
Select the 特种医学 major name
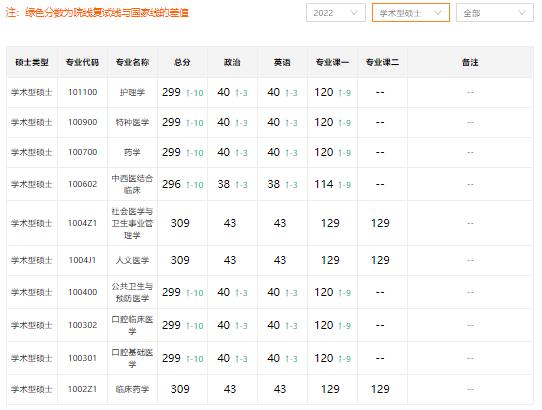coord(132,122)
